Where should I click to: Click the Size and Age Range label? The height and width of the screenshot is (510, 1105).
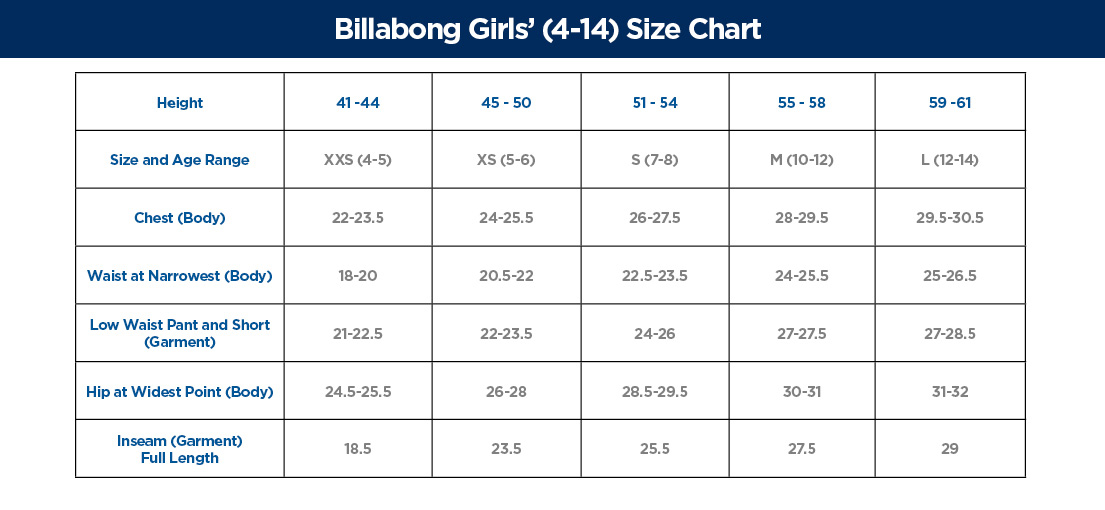click(180, 160)
